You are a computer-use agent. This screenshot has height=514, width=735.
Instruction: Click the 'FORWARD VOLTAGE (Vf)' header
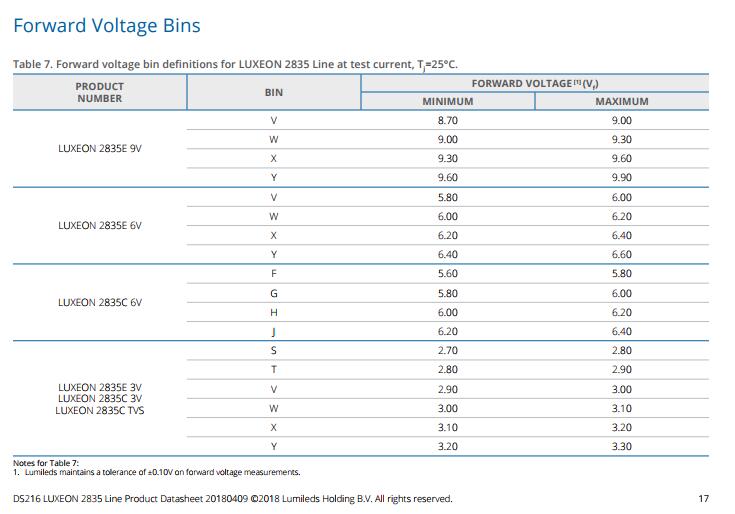(x=535, y=83)
